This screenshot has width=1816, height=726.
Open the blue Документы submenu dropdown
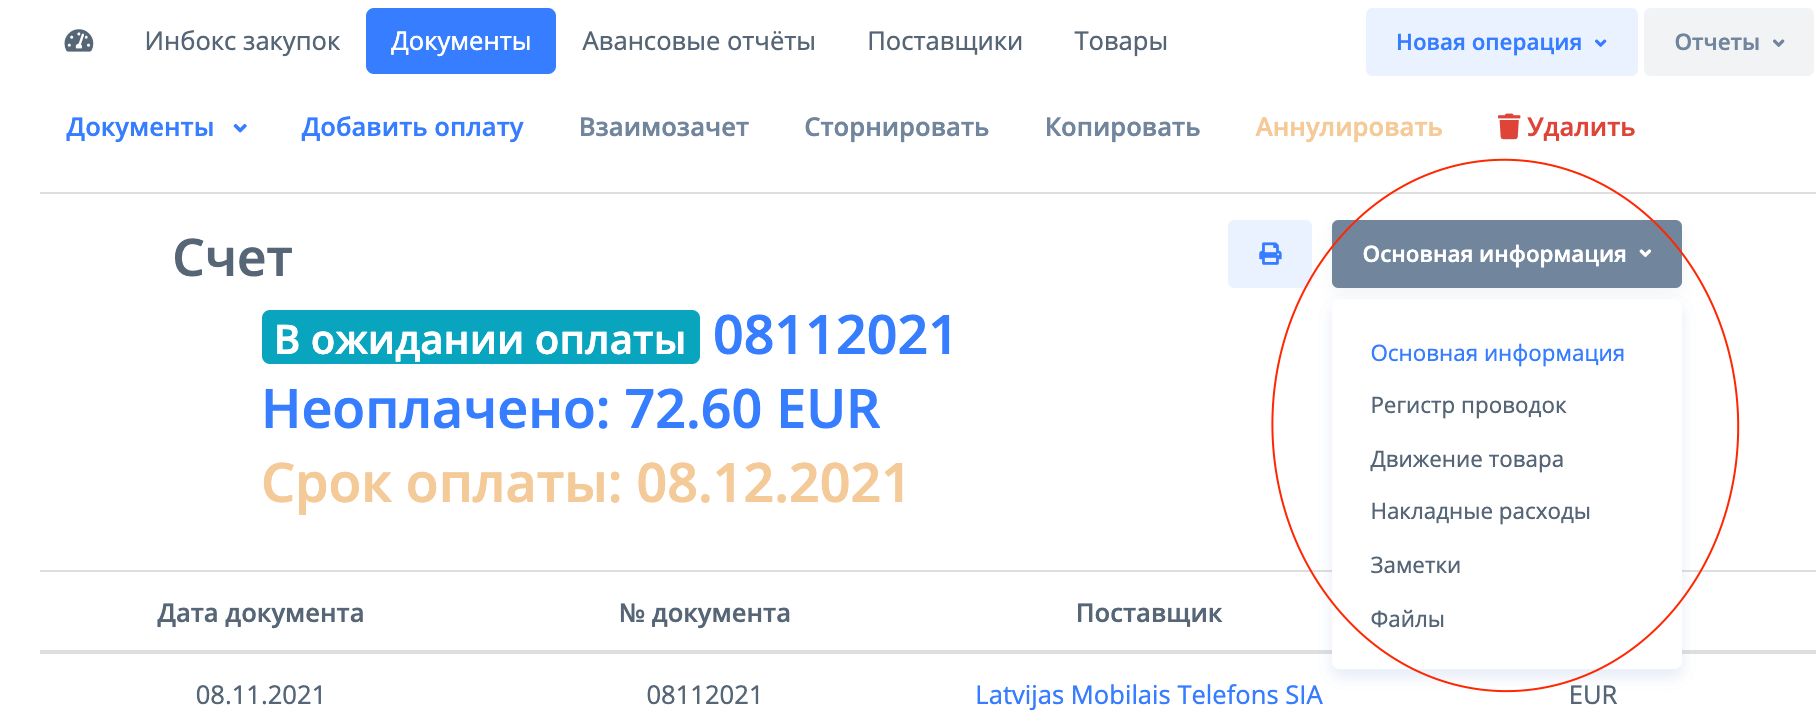(x=156, y=127)
